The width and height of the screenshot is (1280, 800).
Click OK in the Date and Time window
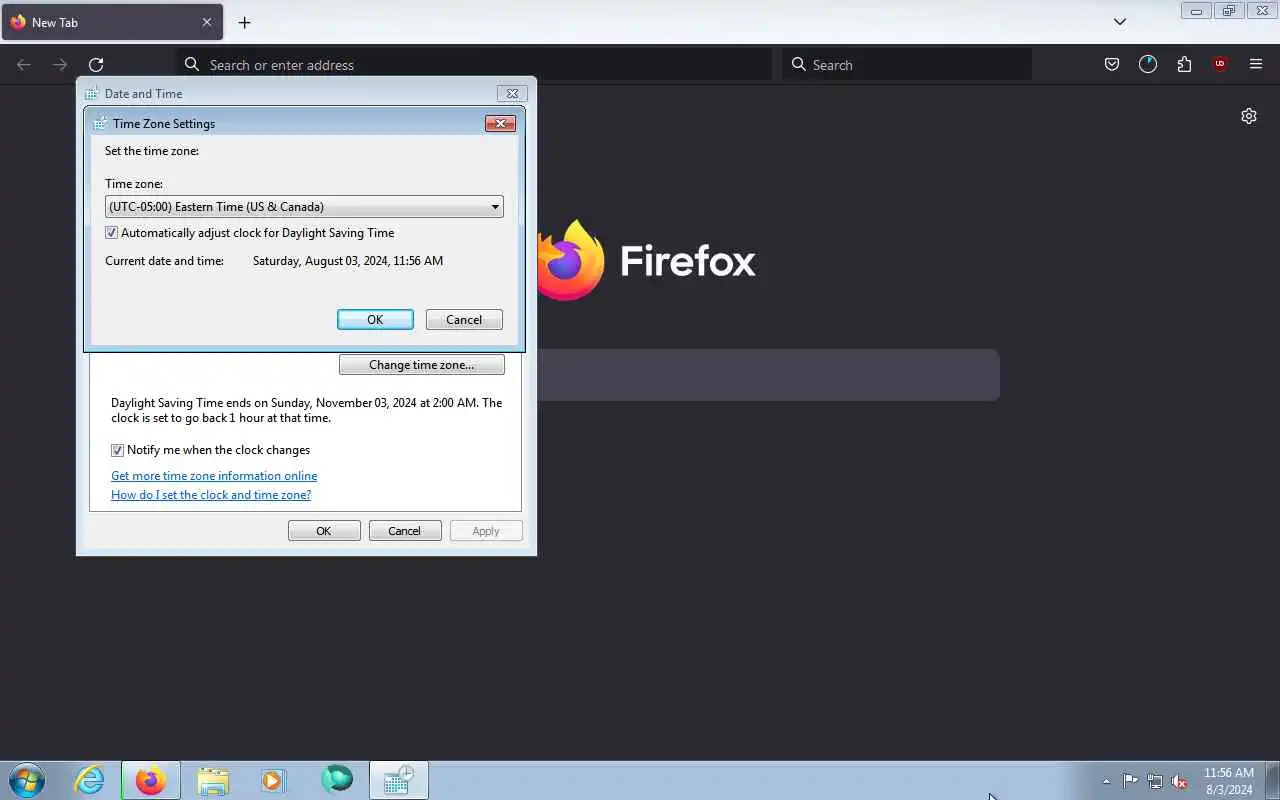click(x=324, y=531)
